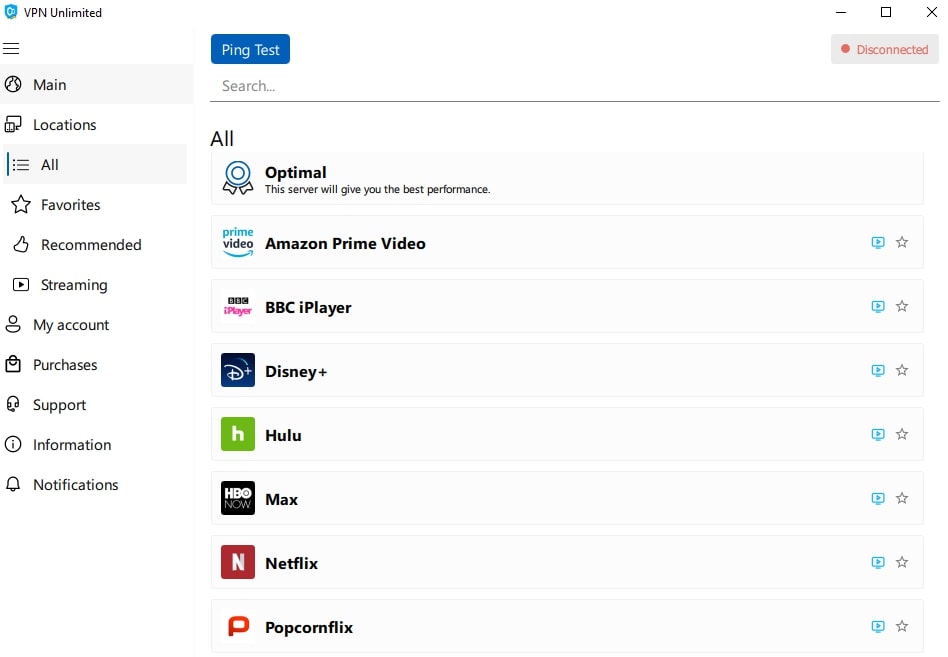Select the Hulu server name
The image size is (948, 657).
[x=284, y=435]
